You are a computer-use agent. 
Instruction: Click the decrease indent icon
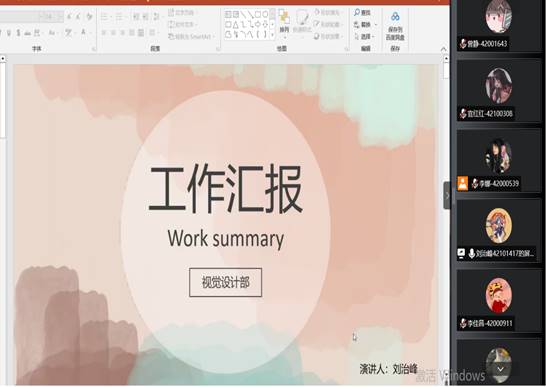click(x=136, y=16)
